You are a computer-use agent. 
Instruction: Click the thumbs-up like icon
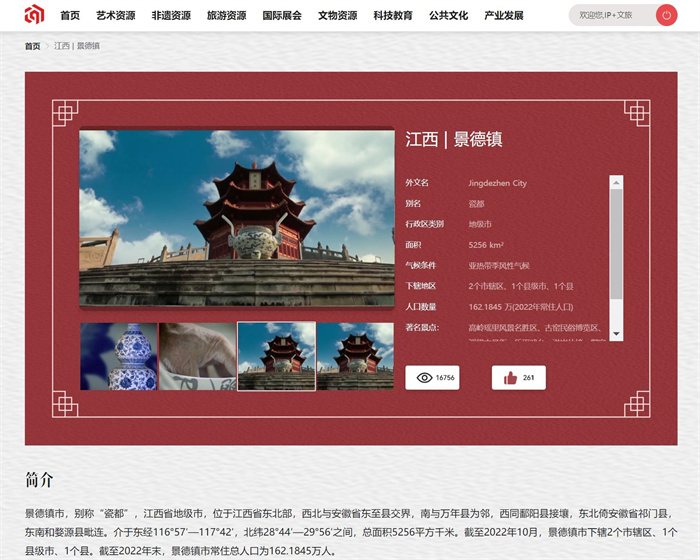tap(510, 378)
